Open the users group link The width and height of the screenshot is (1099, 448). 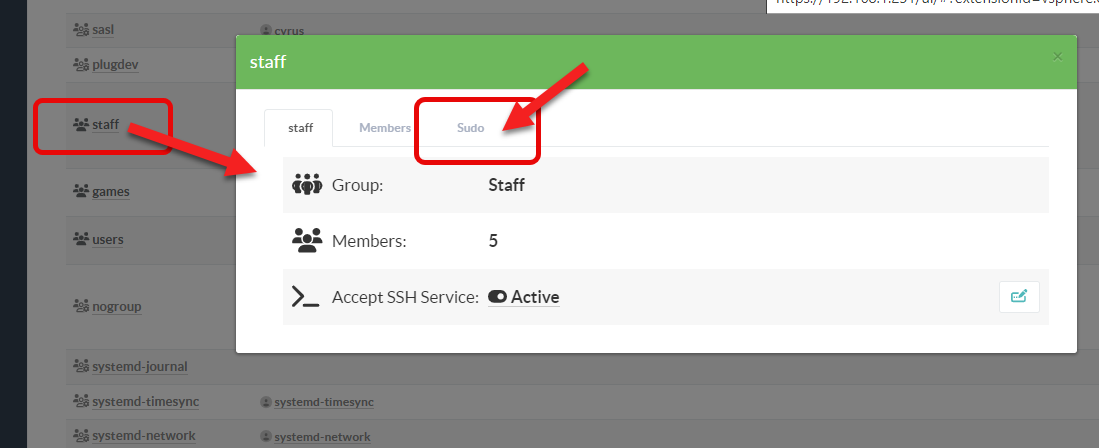pos(107,240)
